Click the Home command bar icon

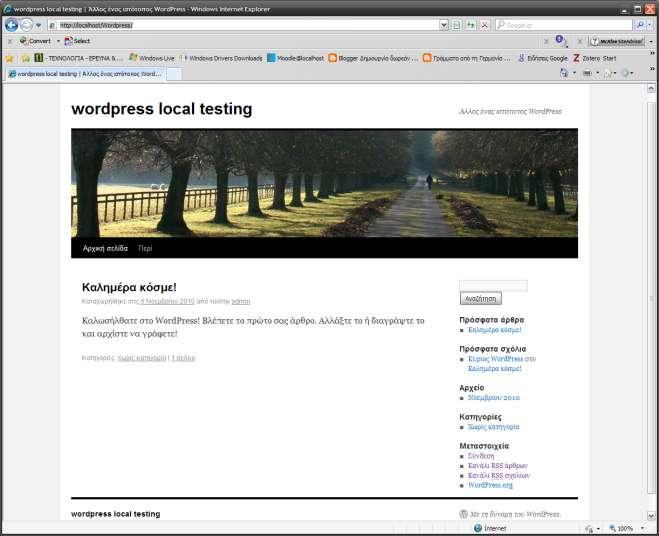click(564, 73)
